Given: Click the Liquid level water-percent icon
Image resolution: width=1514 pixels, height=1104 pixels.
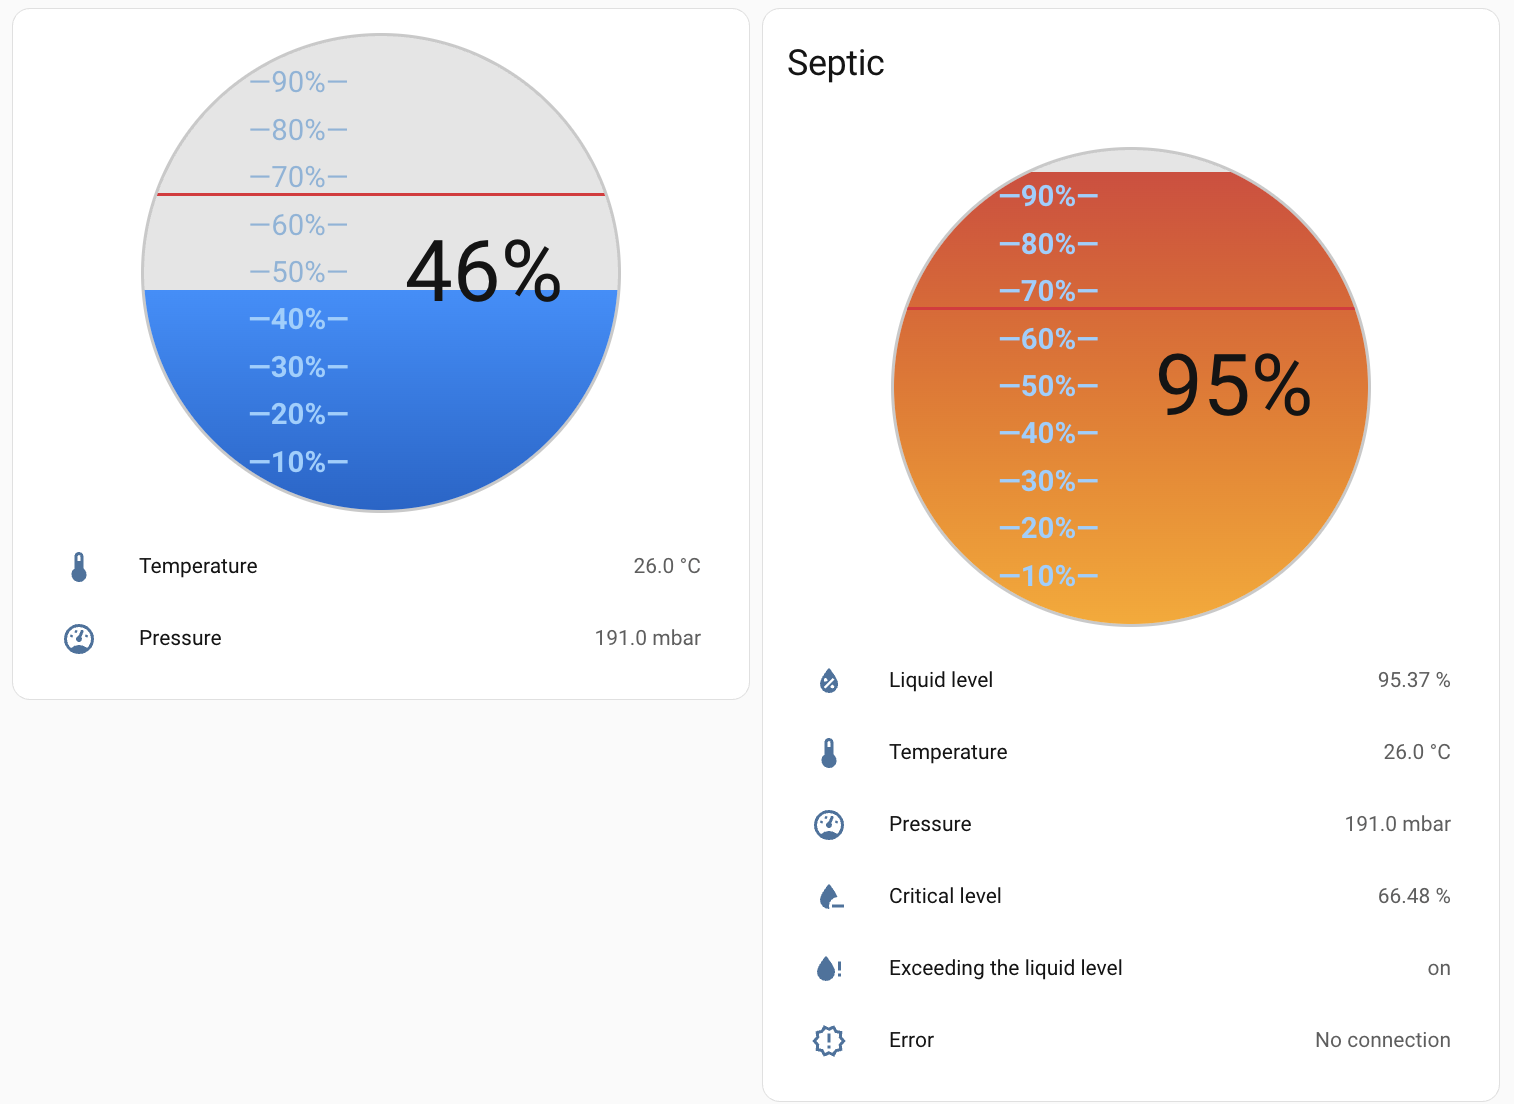Looking at the screenshot, I should pos(829,681).
